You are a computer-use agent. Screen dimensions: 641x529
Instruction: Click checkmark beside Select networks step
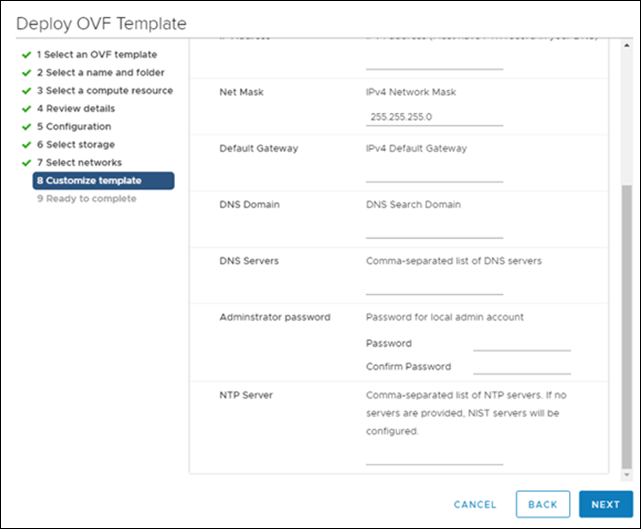point(26,162)
